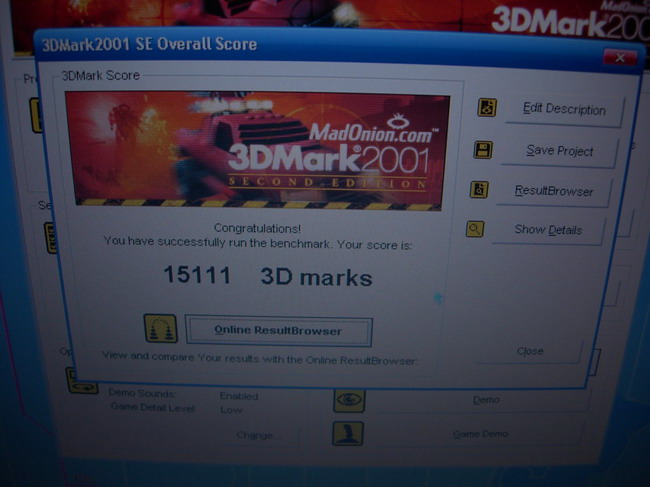Viewport: 650px width, 487px height.
Task: Click the Change button below demo settings
Action: pos(254,436)
